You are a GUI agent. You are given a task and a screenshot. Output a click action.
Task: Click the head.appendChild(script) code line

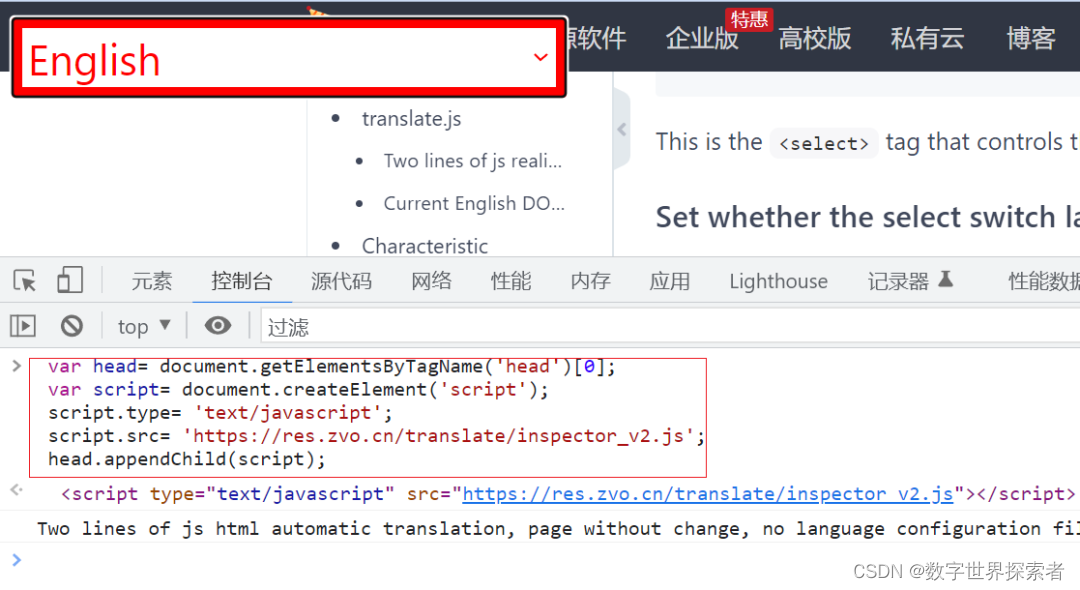(186, 459)
